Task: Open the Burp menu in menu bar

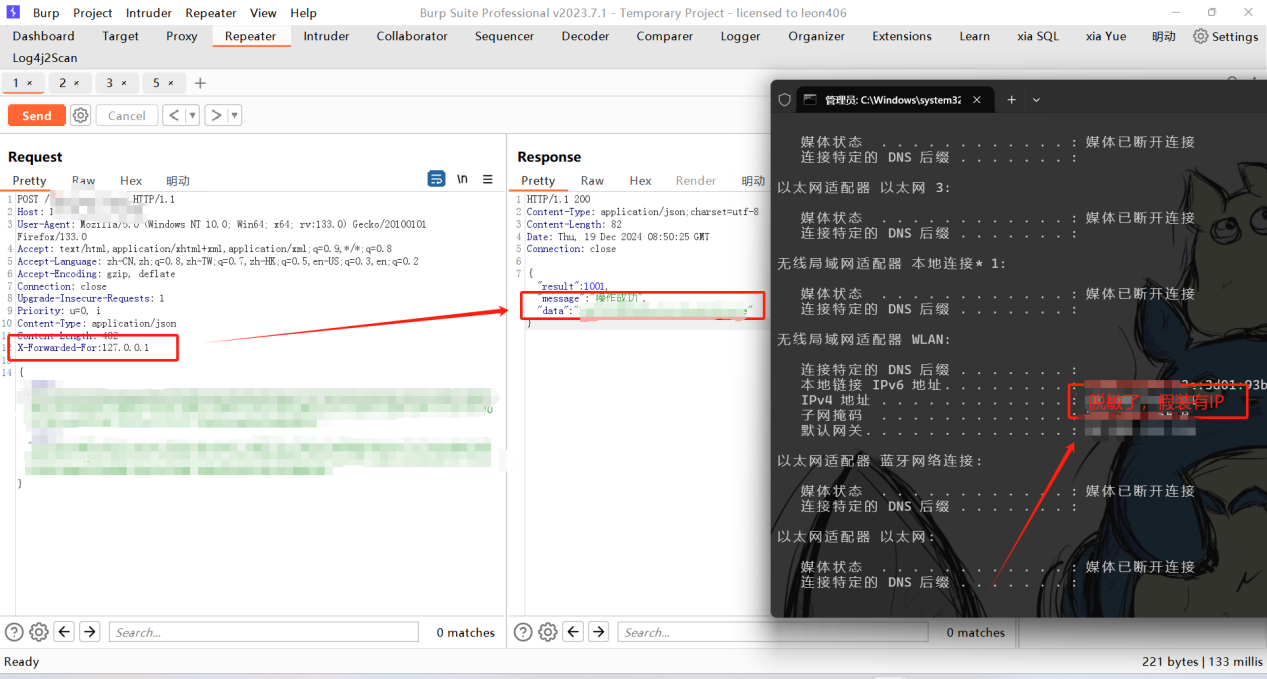Action: coord(45,13)
